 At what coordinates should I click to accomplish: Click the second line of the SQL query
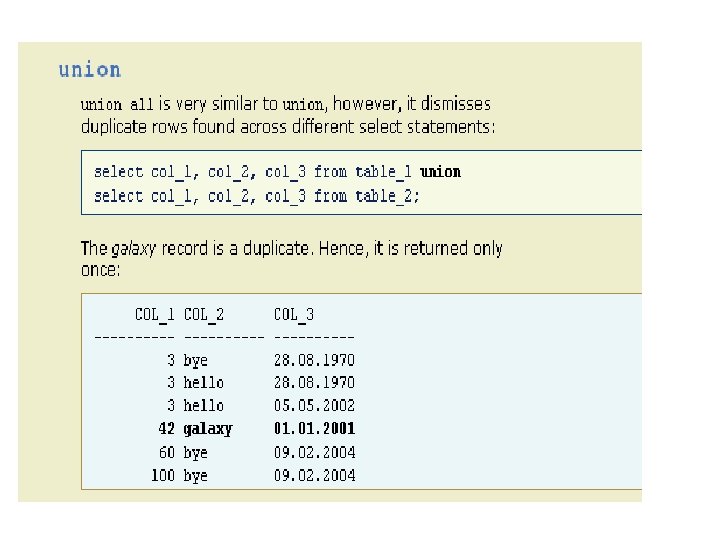pos(257,196)
